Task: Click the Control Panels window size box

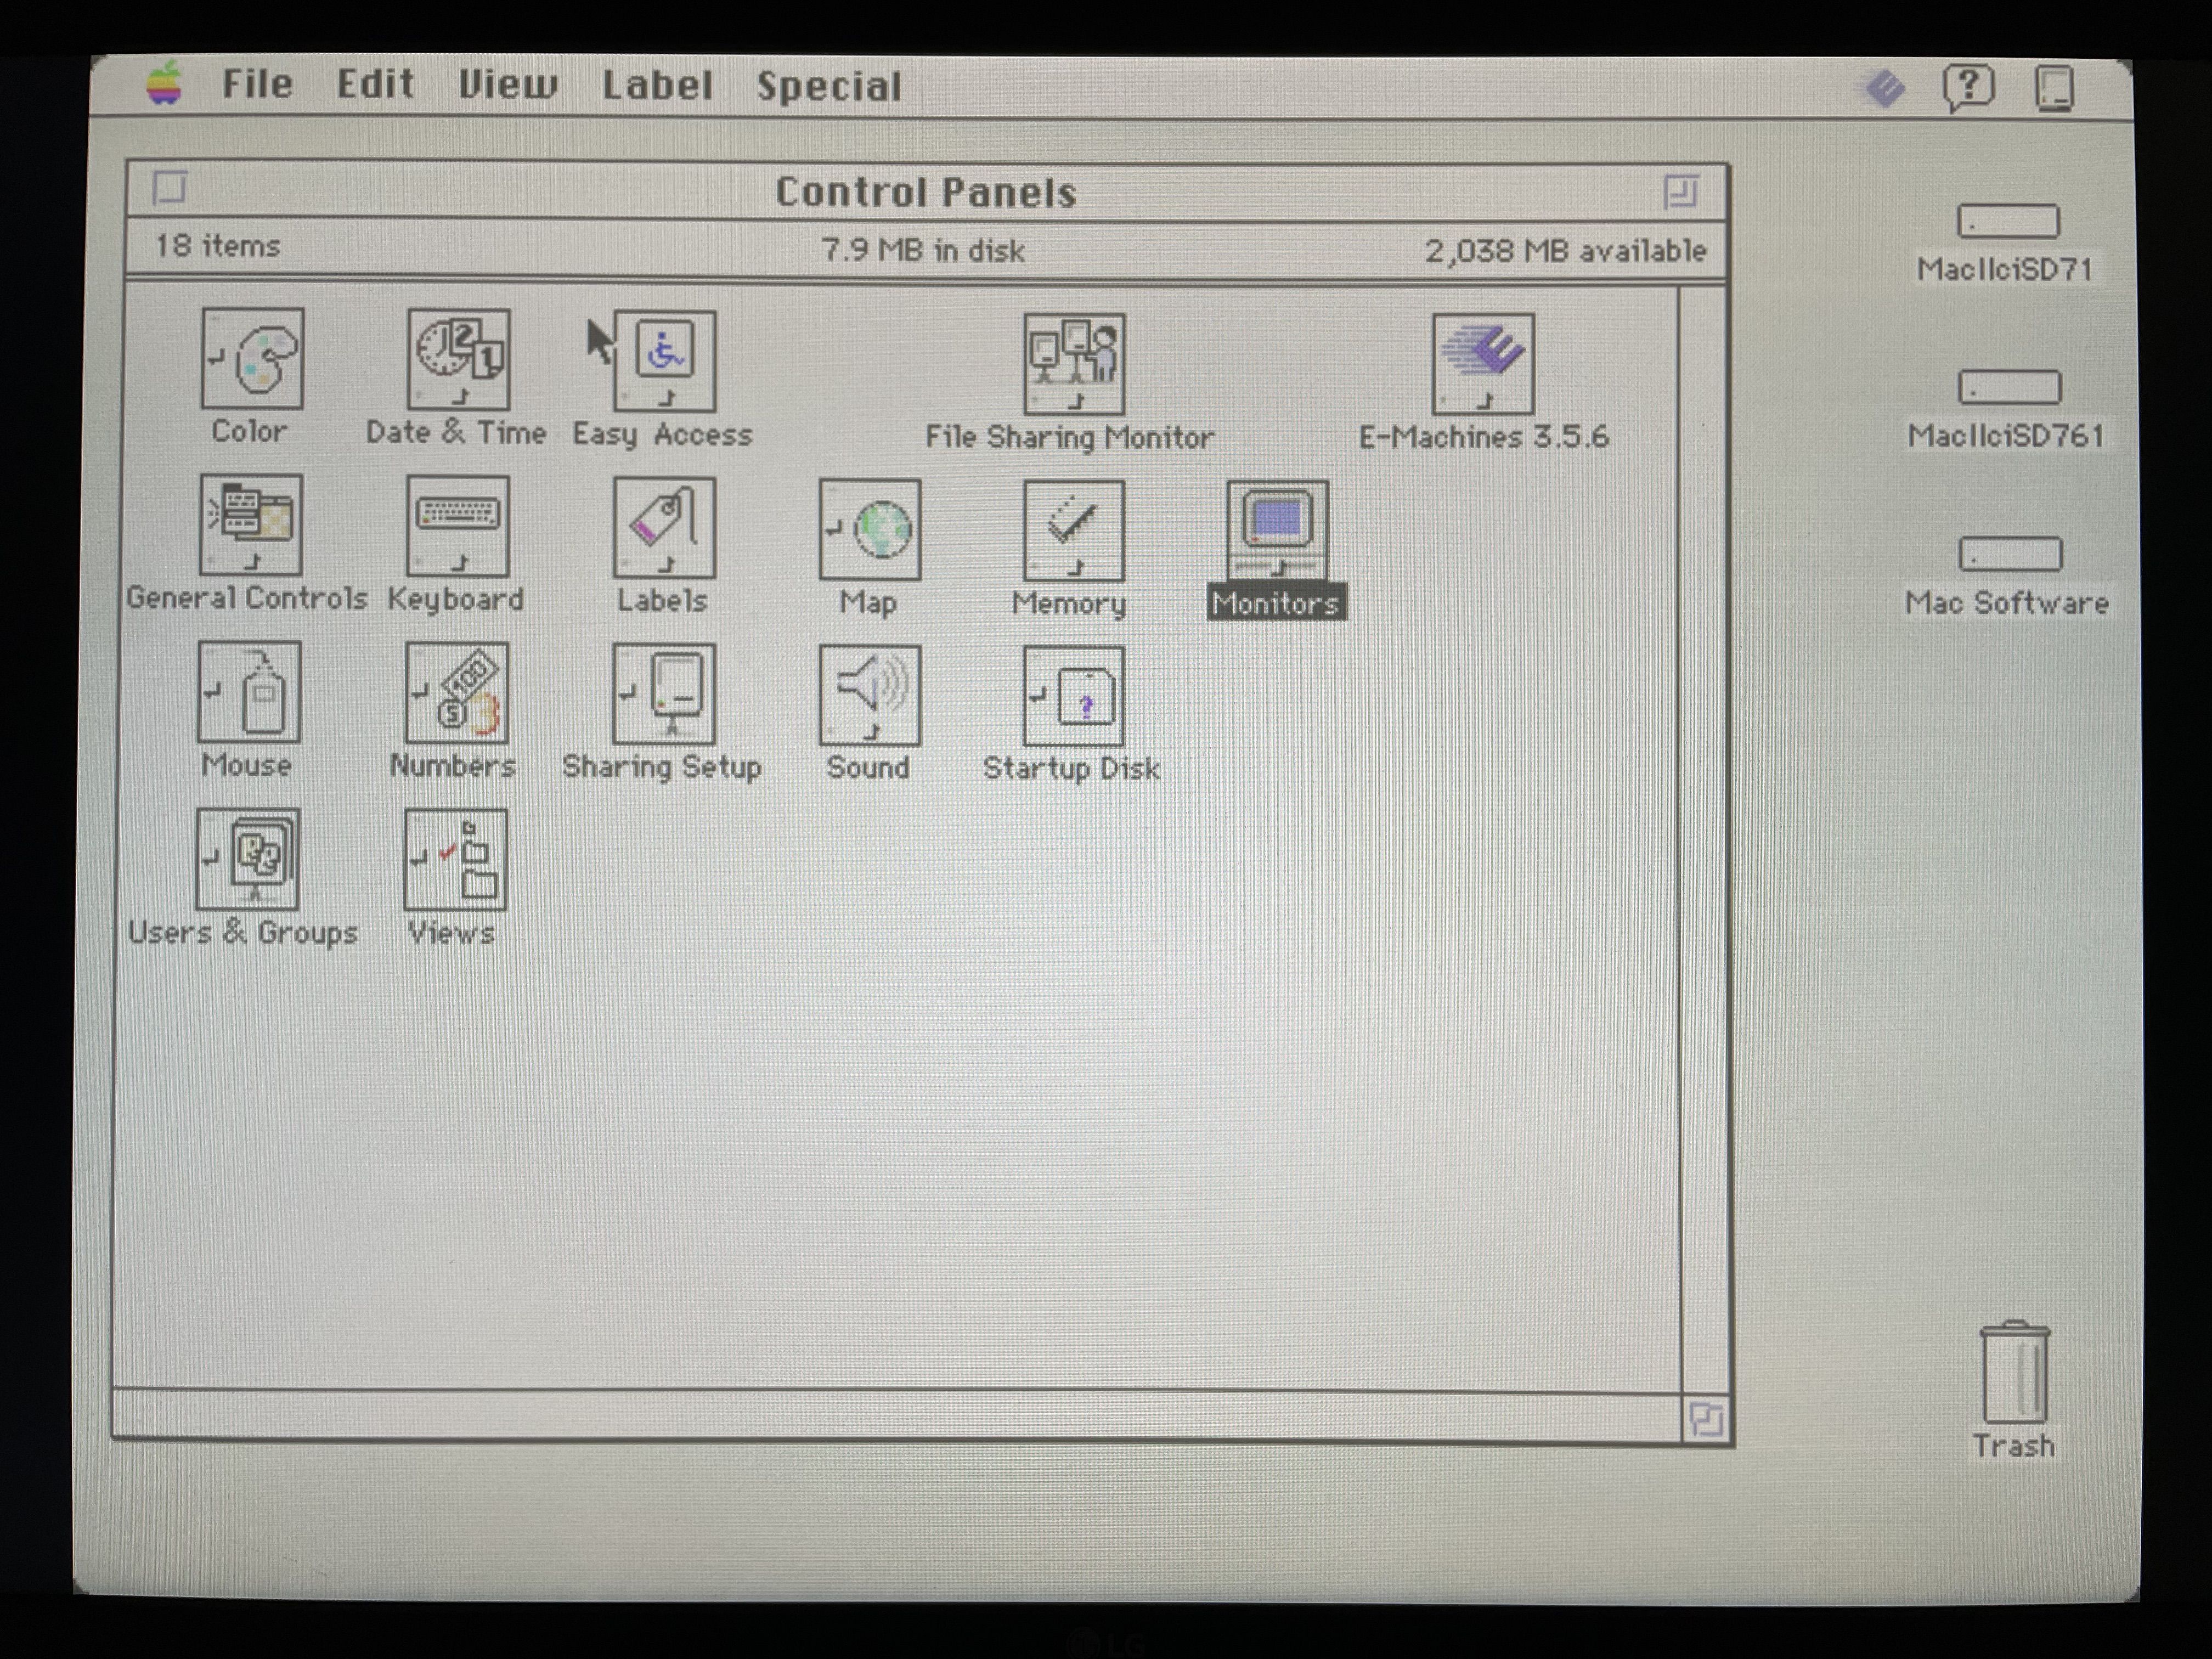Action: 1706,1419
